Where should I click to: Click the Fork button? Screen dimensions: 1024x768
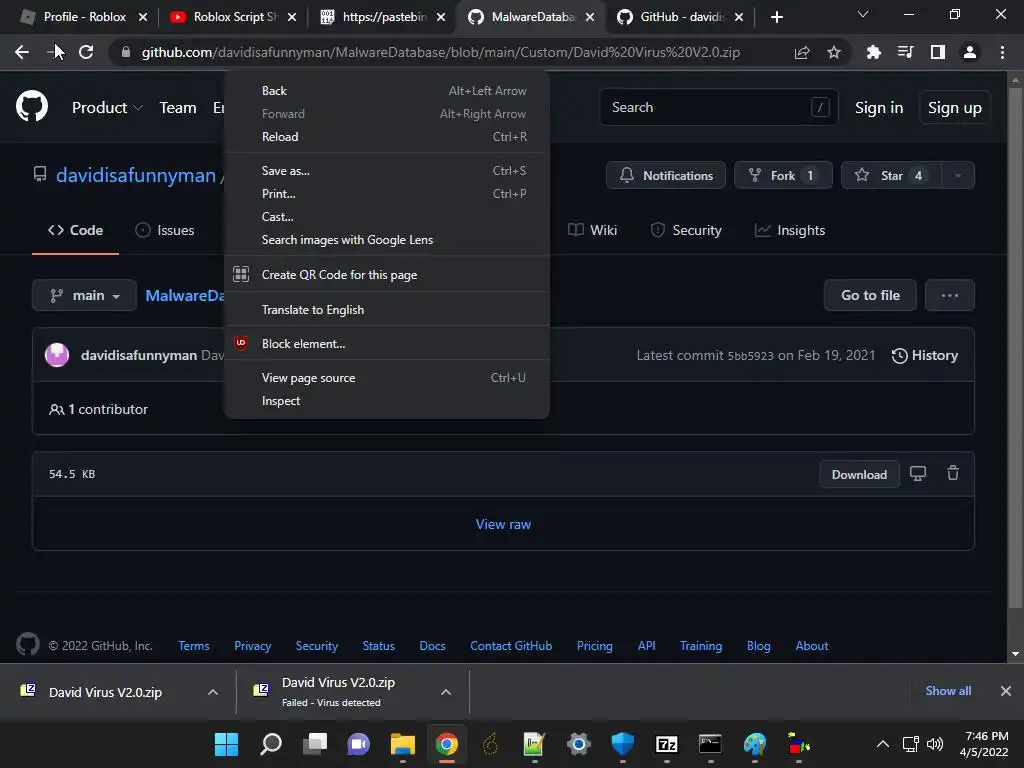783,175
